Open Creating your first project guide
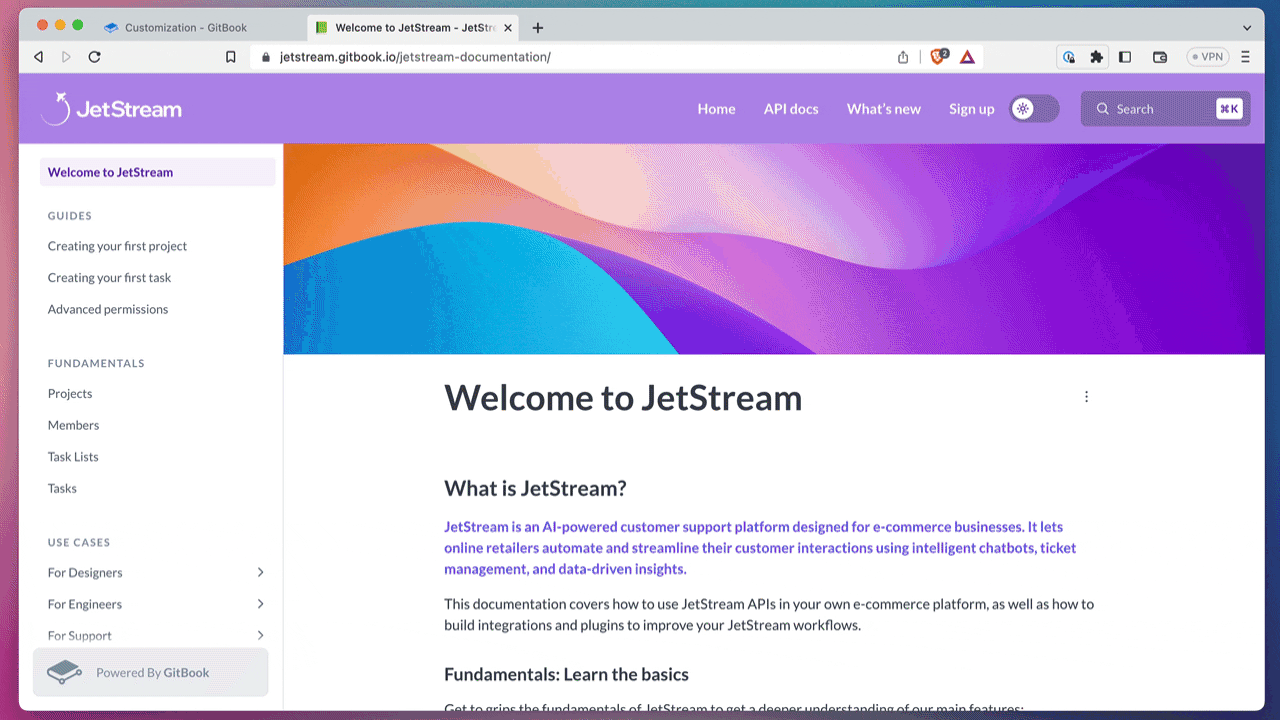 (117, 246)
